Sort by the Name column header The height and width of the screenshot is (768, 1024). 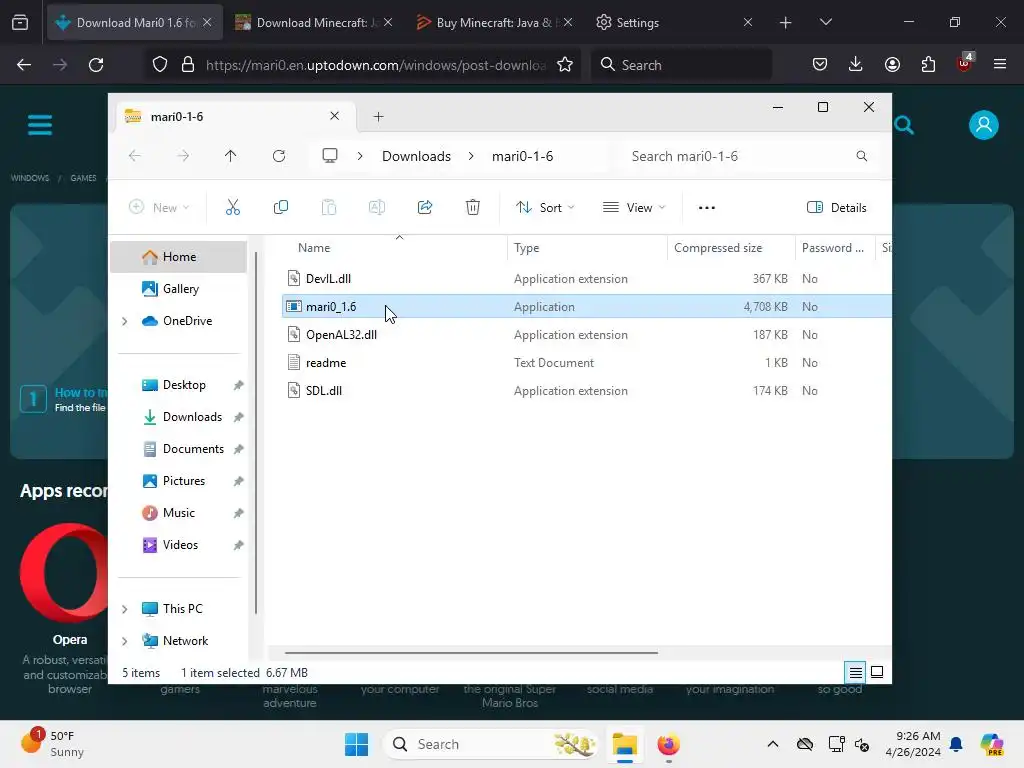click(x=394, y=248)
